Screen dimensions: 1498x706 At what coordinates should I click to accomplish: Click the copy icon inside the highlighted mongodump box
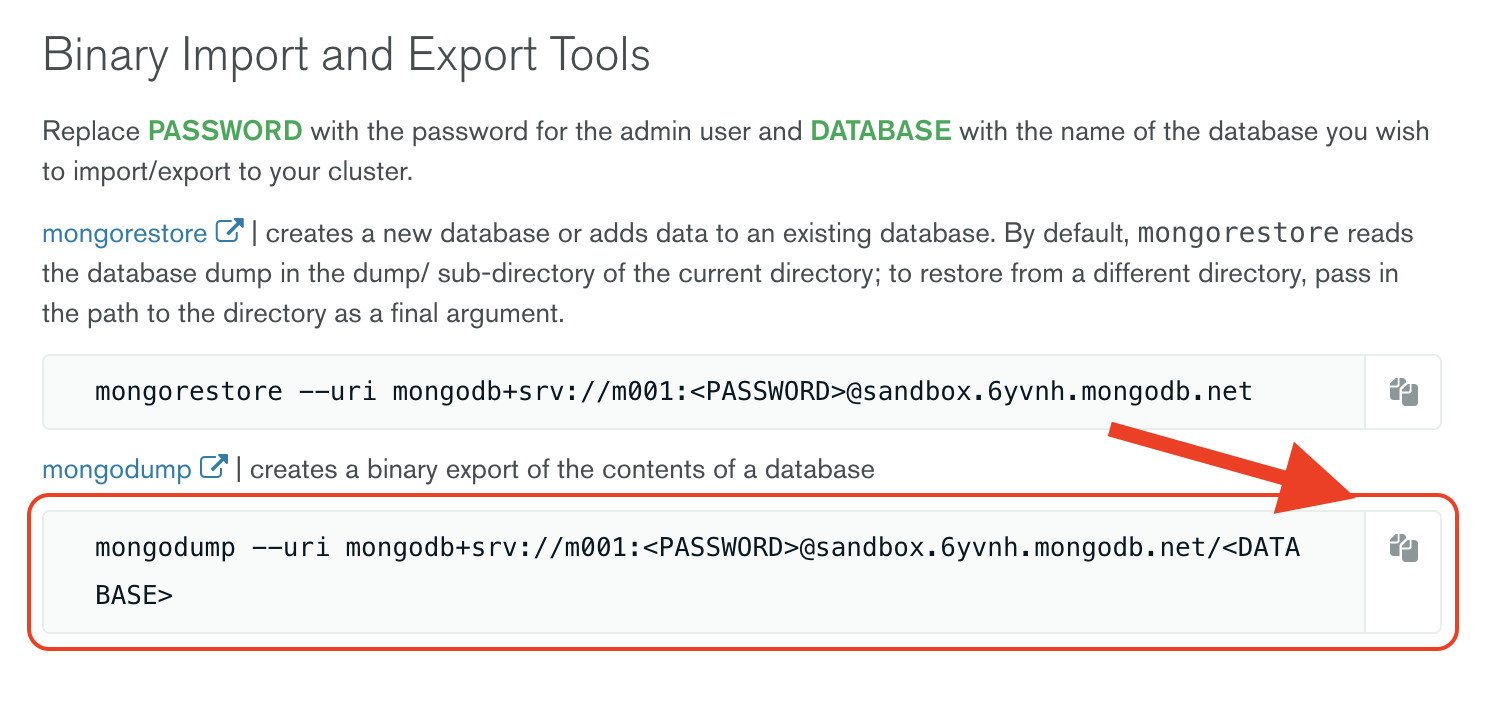tap(1405, 547)
